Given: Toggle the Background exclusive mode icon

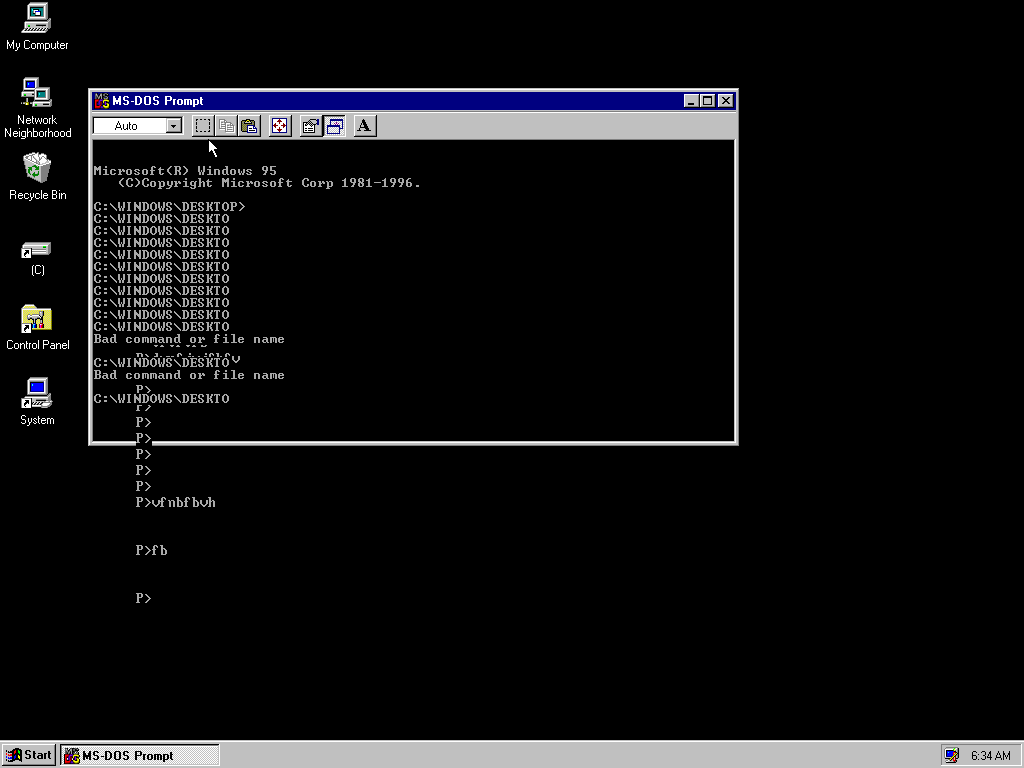Looking at the screenshot, I should [334, 125].
